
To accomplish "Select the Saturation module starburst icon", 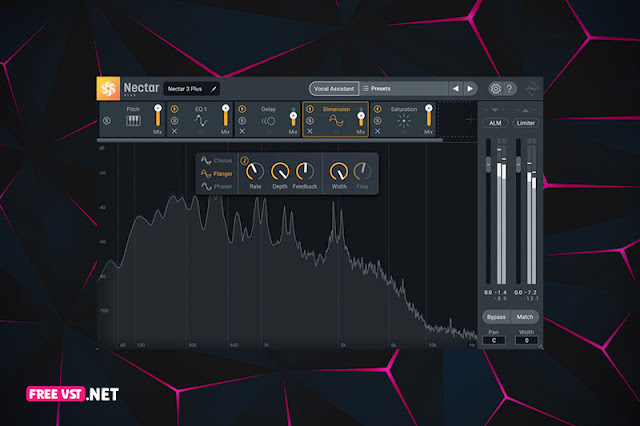I will tap(404, 121).
